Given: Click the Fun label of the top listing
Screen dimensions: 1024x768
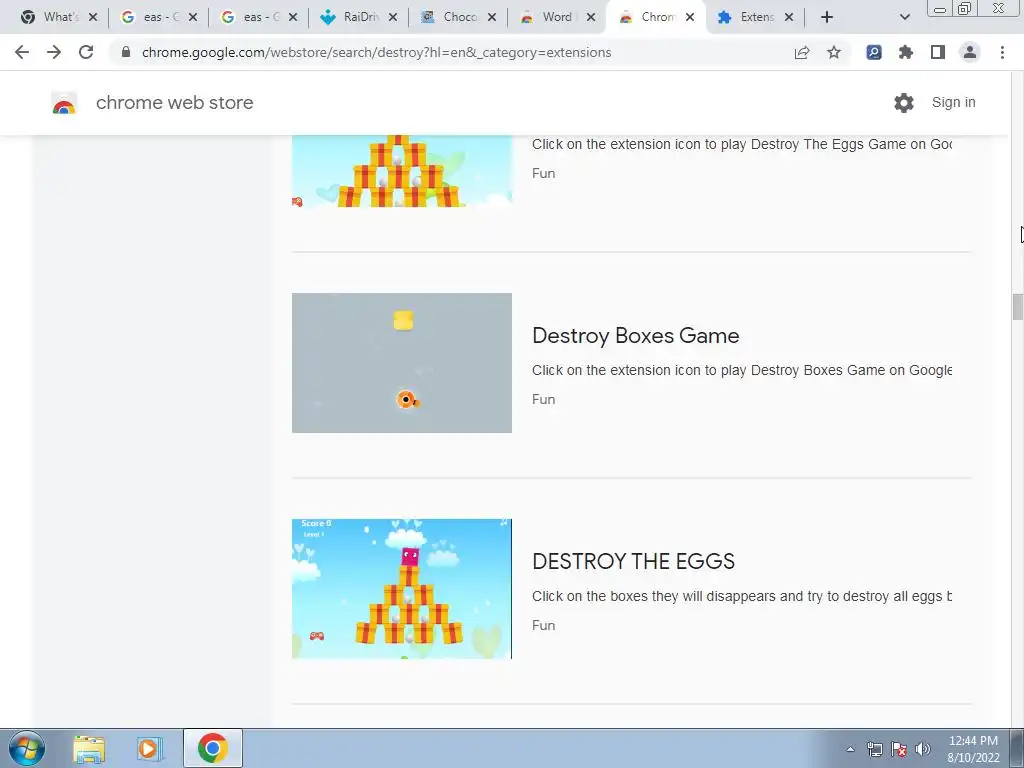Looking at the screenshot, I should coord(543,173).
